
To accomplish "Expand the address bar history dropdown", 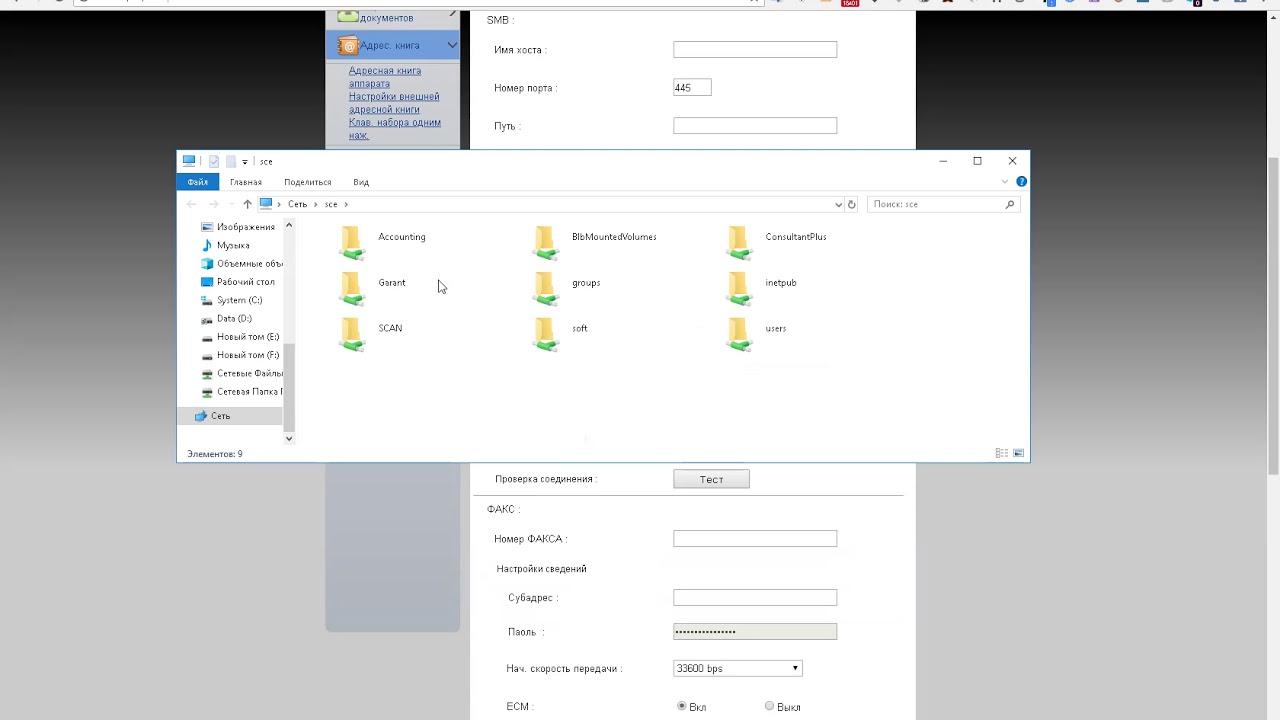I will pyautogui.click(x=838, y=204).
